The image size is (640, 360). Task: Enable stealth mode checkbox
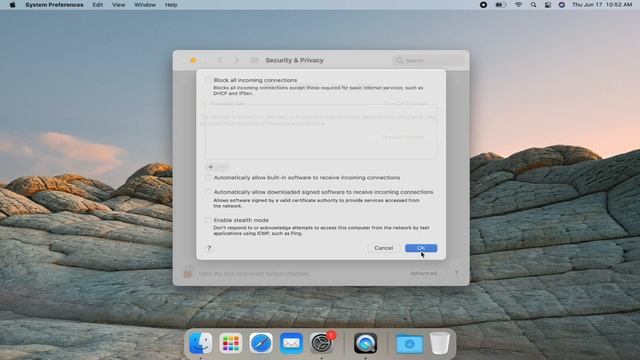tap(208, 220)
